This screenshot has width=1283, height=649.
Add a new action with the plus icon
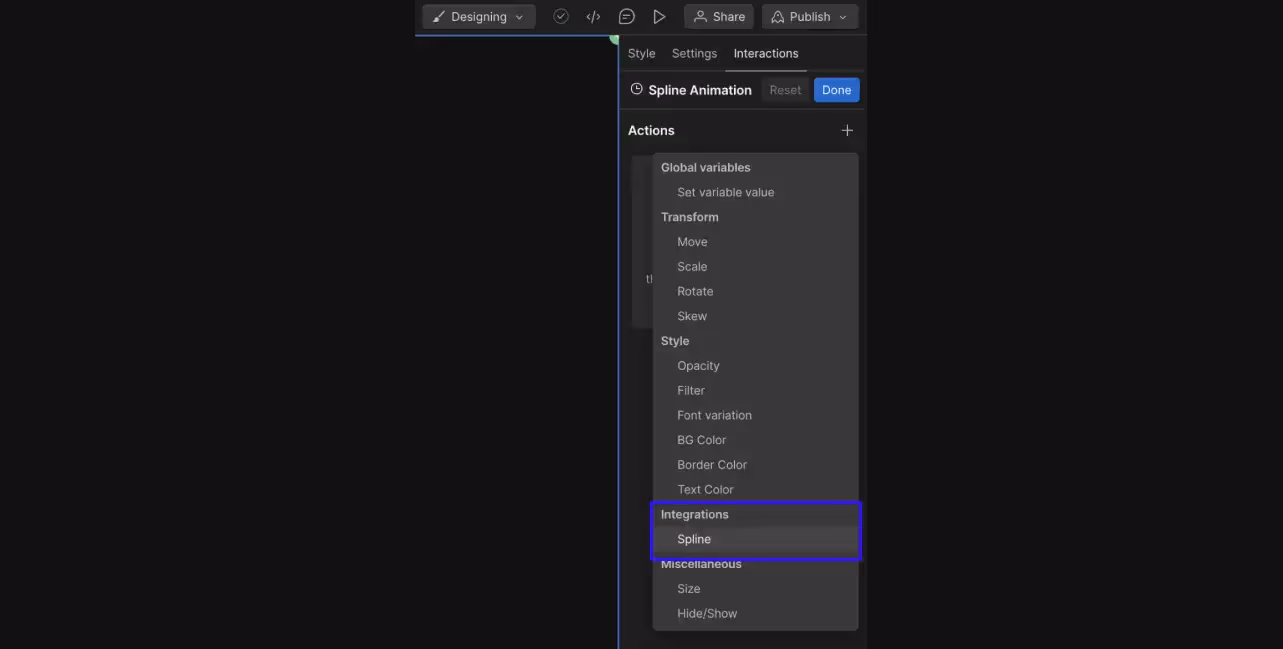(847, 130)
